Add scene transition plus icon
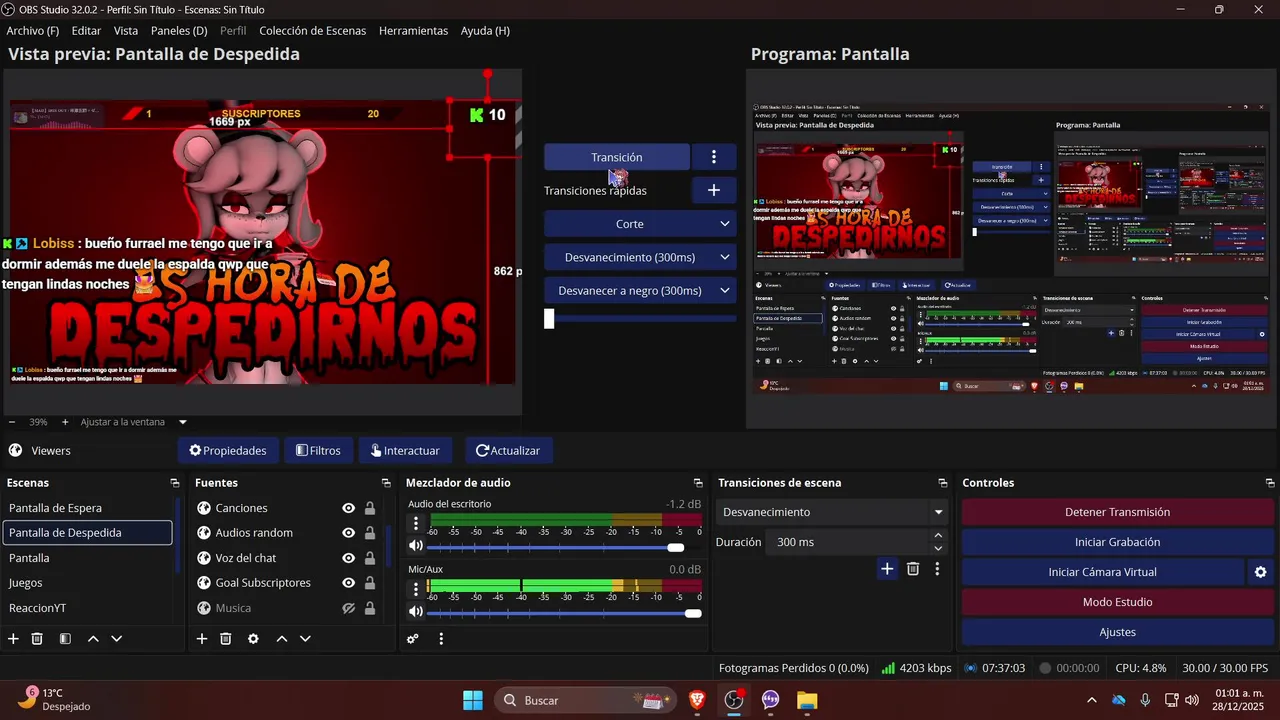1280x720 pixels. click(887, 569)
